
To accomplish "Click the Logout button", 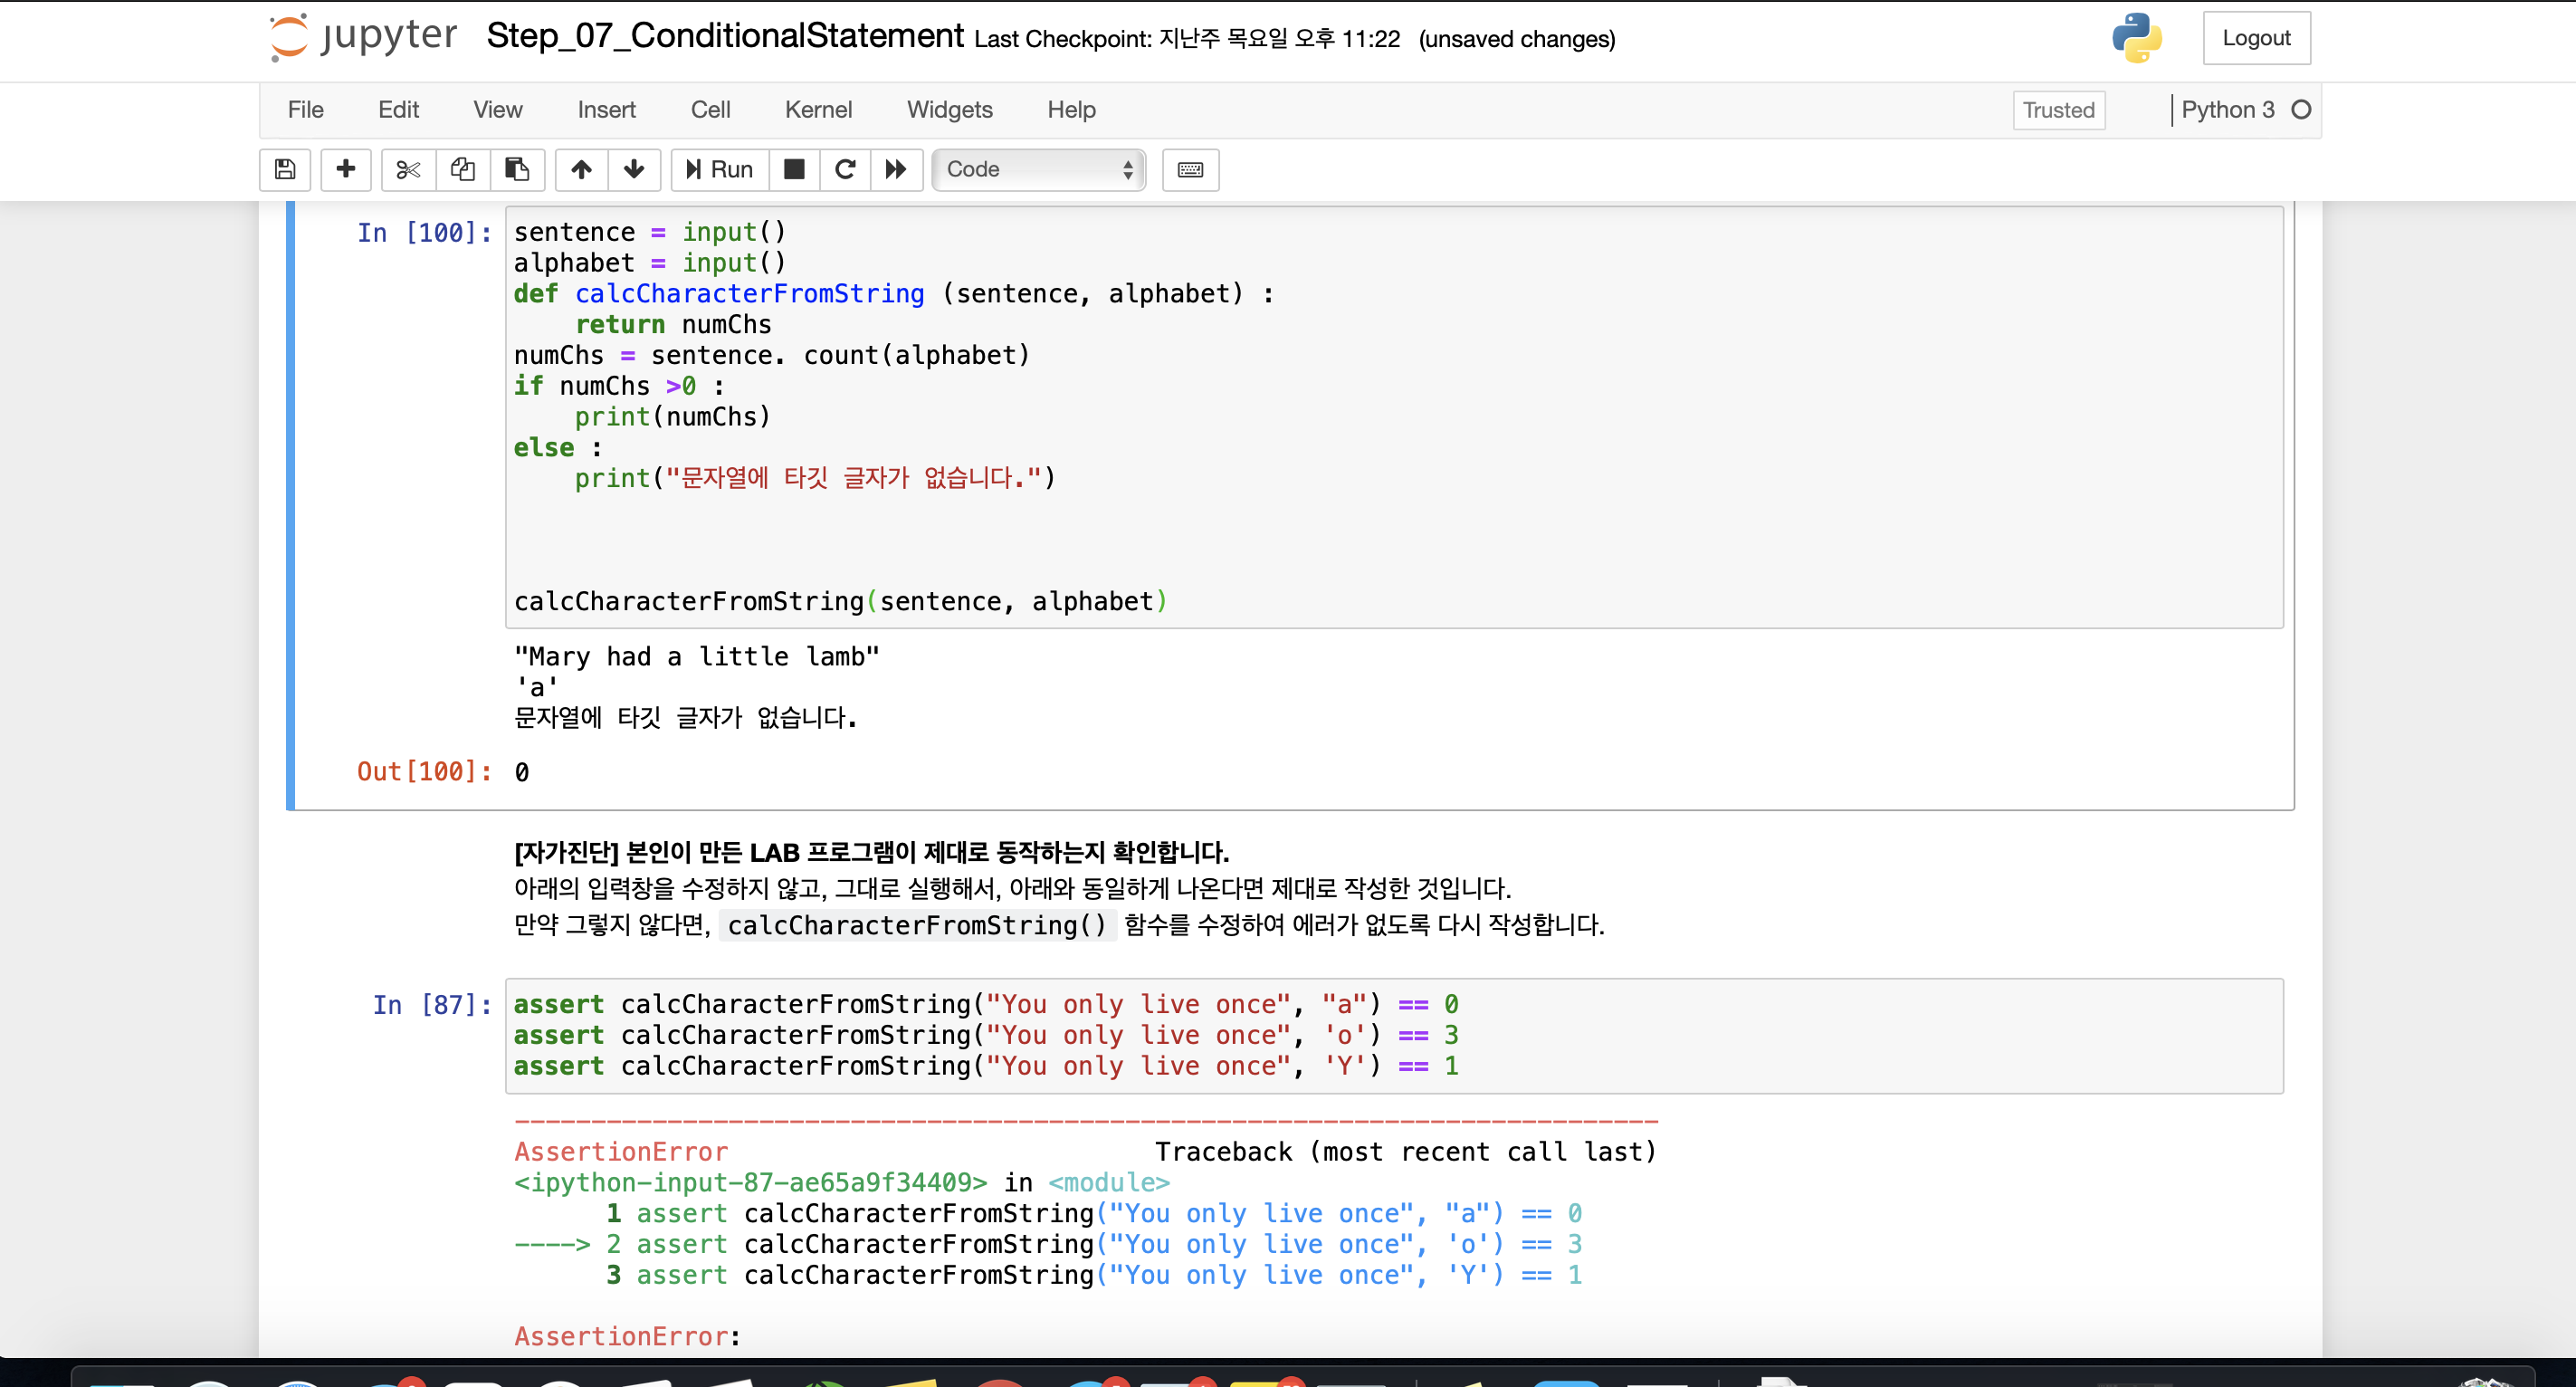I will 2256,38.
